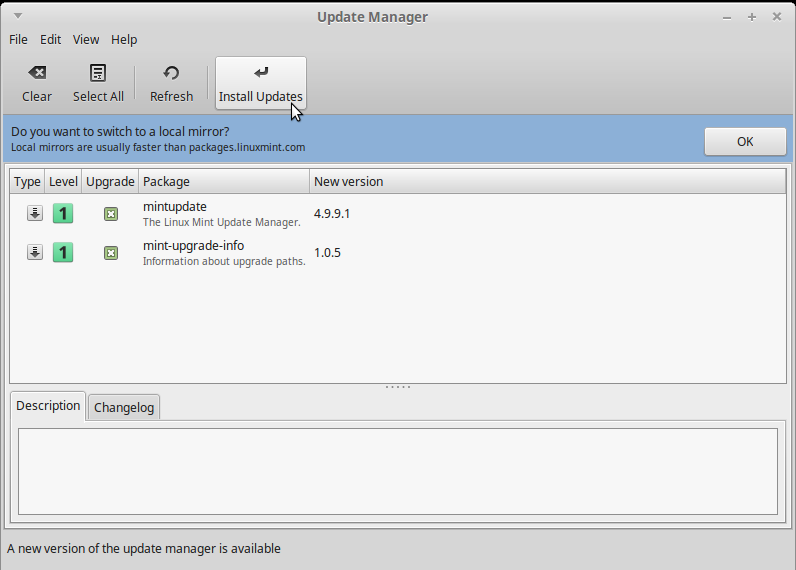This screenshot has width=796, height=570.
Task: Maximize the Update Manager window
Action: [752, 17]
